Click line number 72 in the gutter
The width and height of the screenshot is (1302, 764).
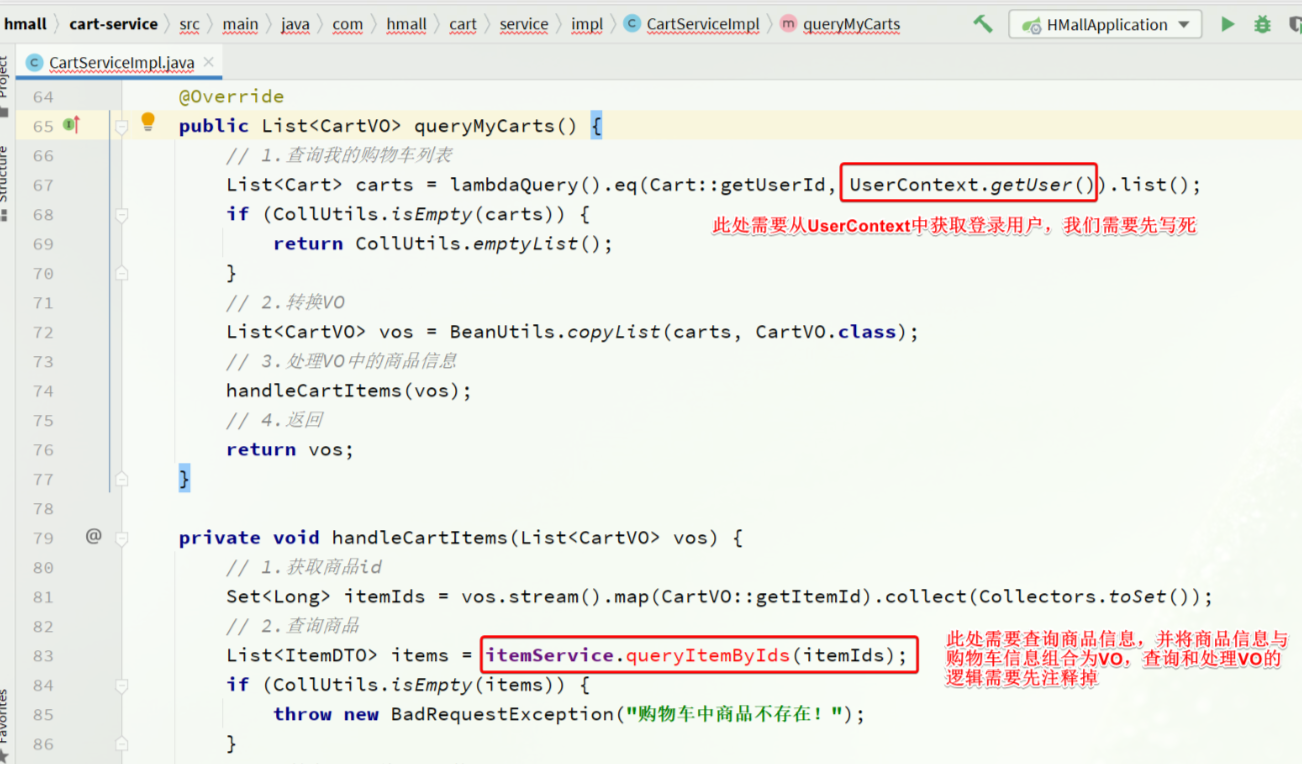pos(43,332)
